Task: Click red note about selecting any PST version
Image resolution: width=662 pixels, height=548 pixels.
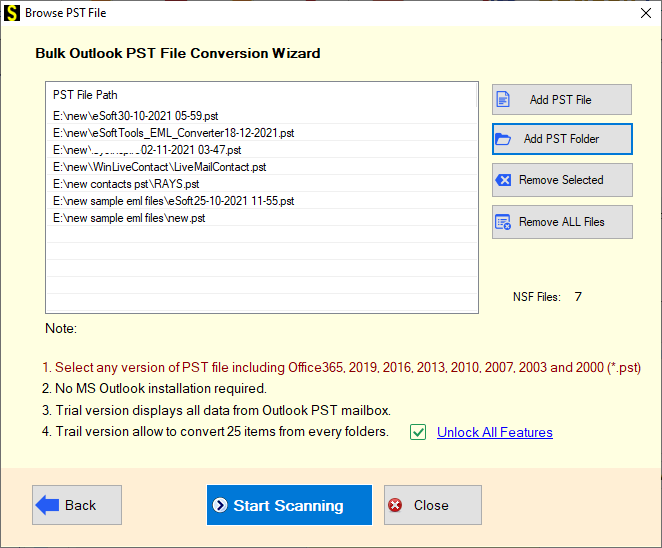Action: (x=342, y=367)
